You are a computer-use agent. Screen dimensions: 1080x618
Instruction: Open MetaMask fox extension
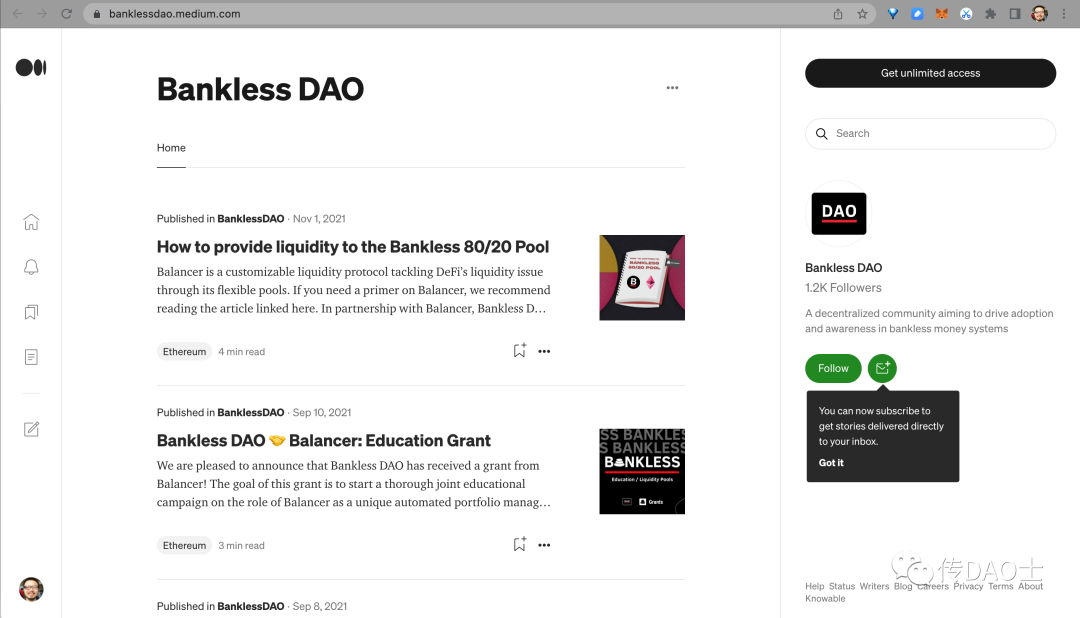point(942,14)
